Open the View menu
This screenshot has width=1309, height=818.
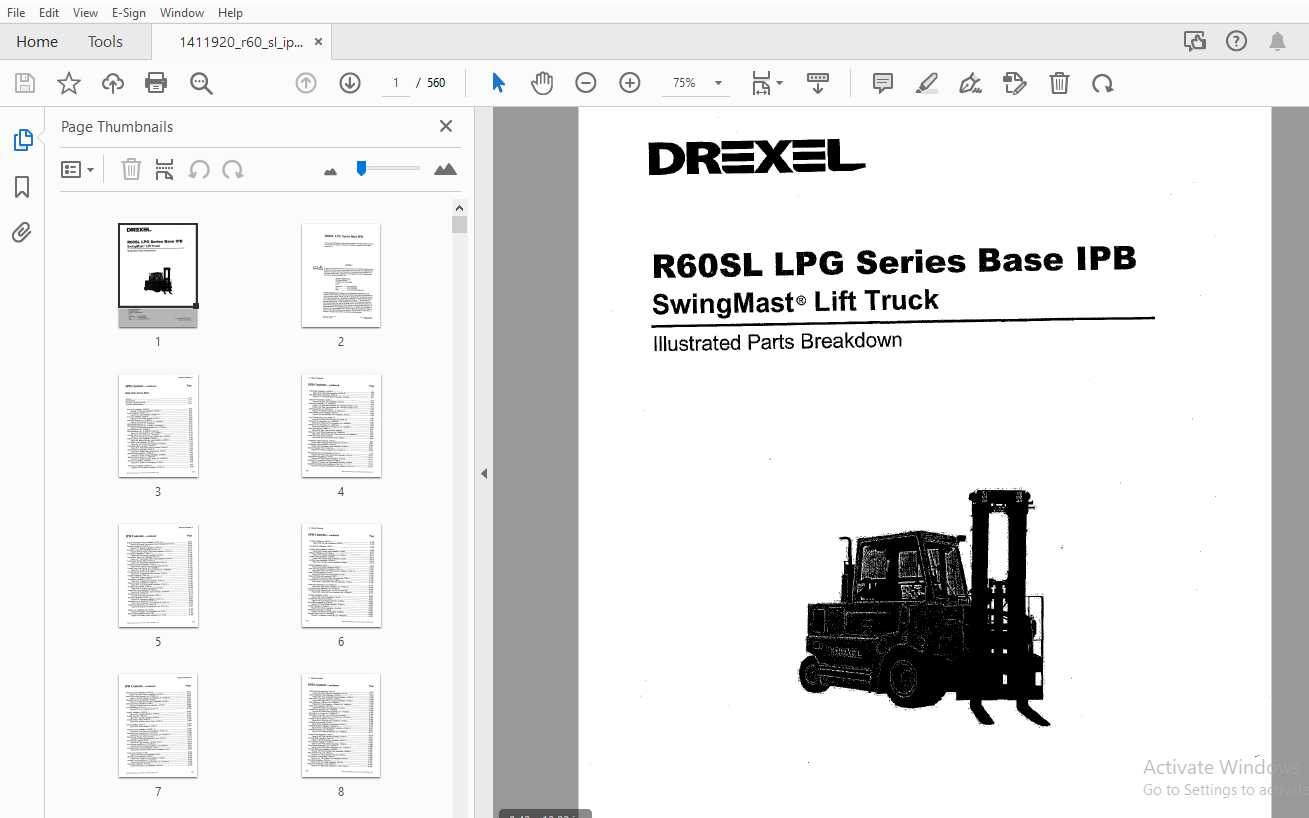pyautogui.click(x=85, y=12)
